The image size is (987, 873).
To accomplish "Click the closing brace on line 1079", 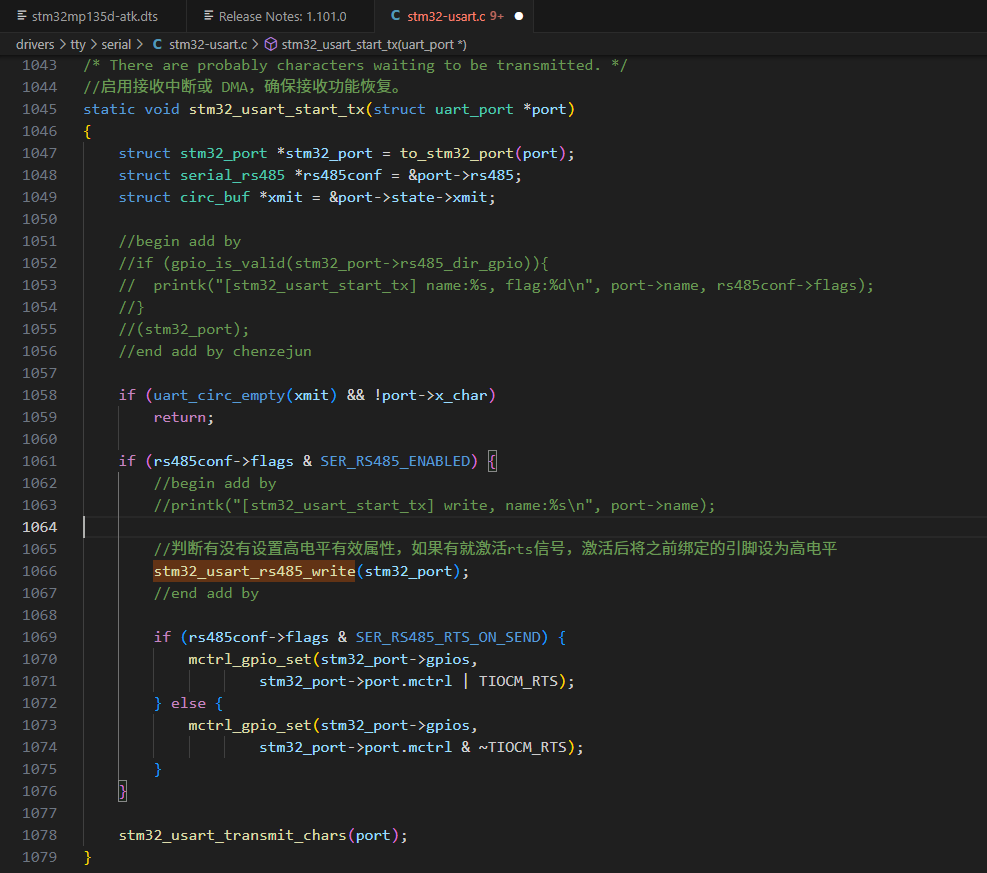I will tap(87, 857).
